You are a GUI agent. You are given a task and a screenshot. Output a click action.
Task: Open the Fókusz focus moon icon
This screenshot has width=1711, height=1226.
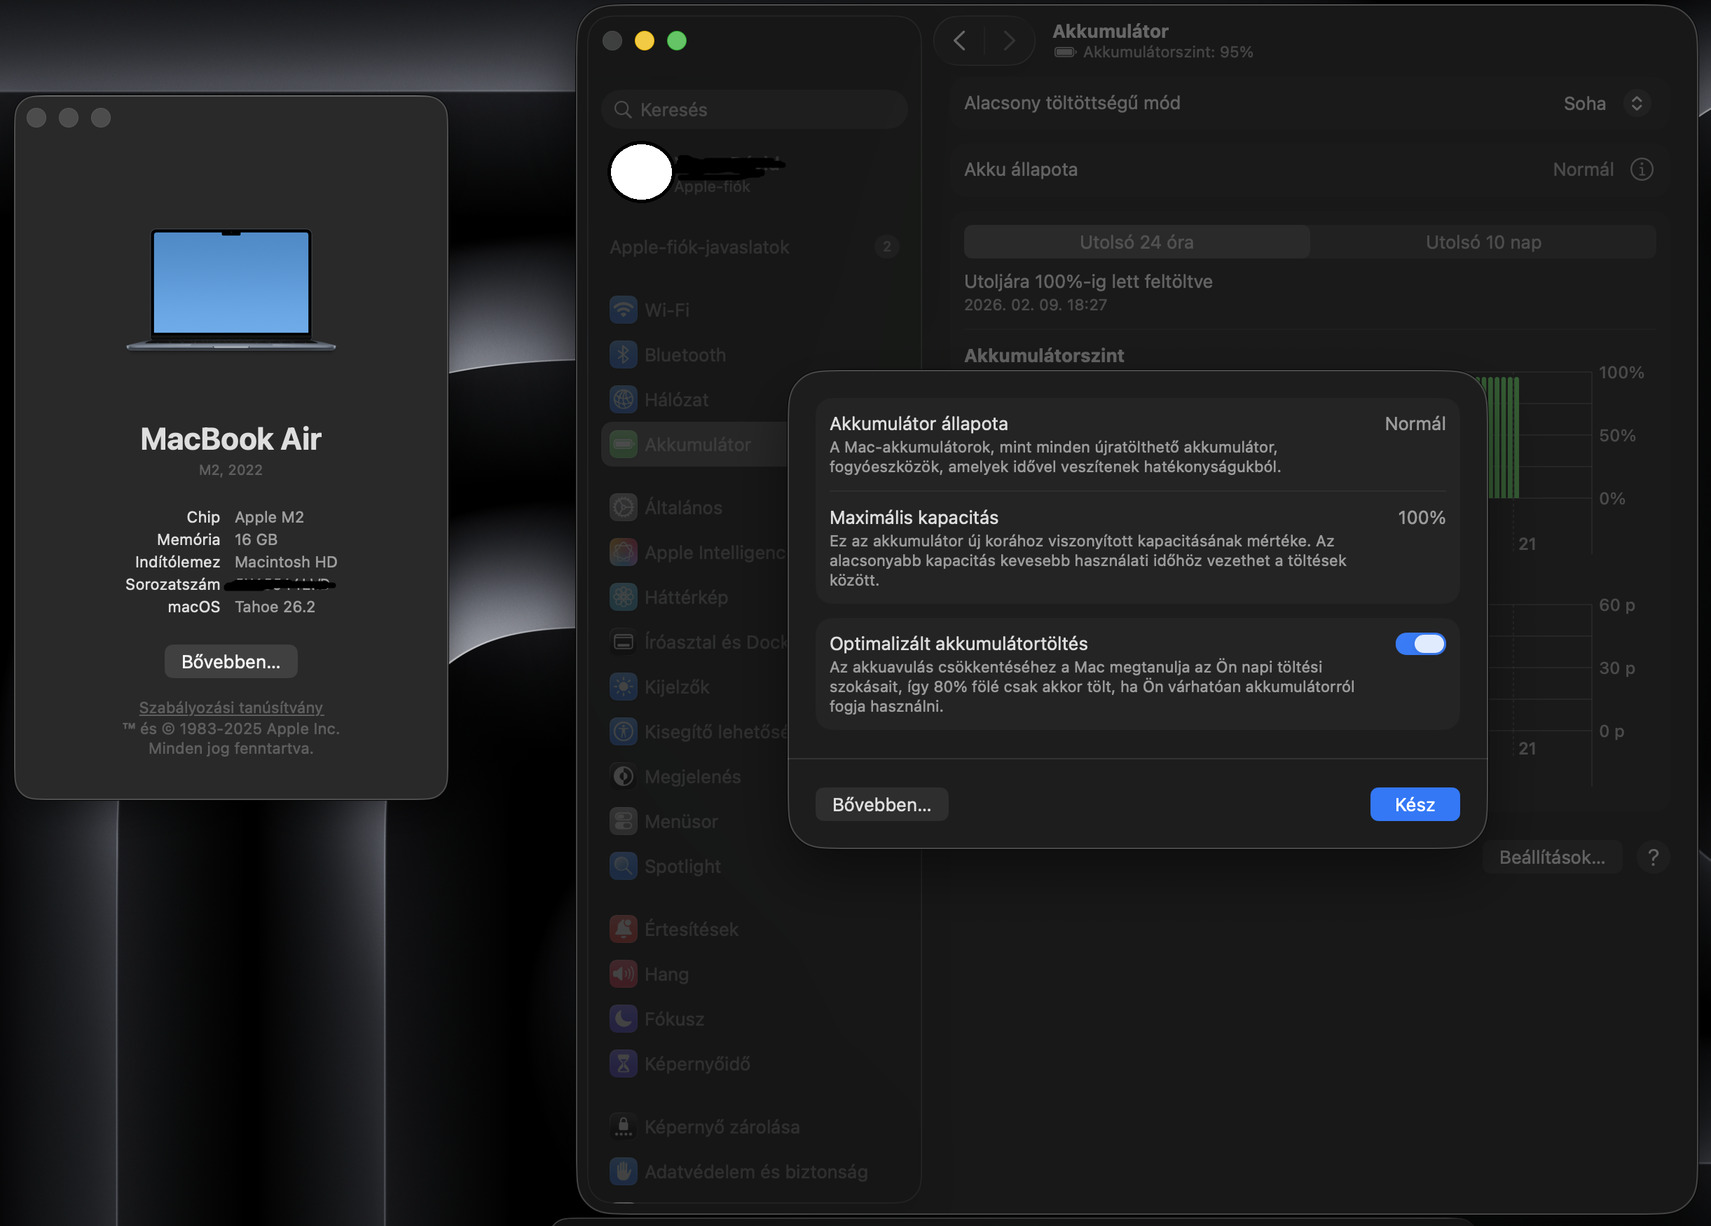[624, 1019]
